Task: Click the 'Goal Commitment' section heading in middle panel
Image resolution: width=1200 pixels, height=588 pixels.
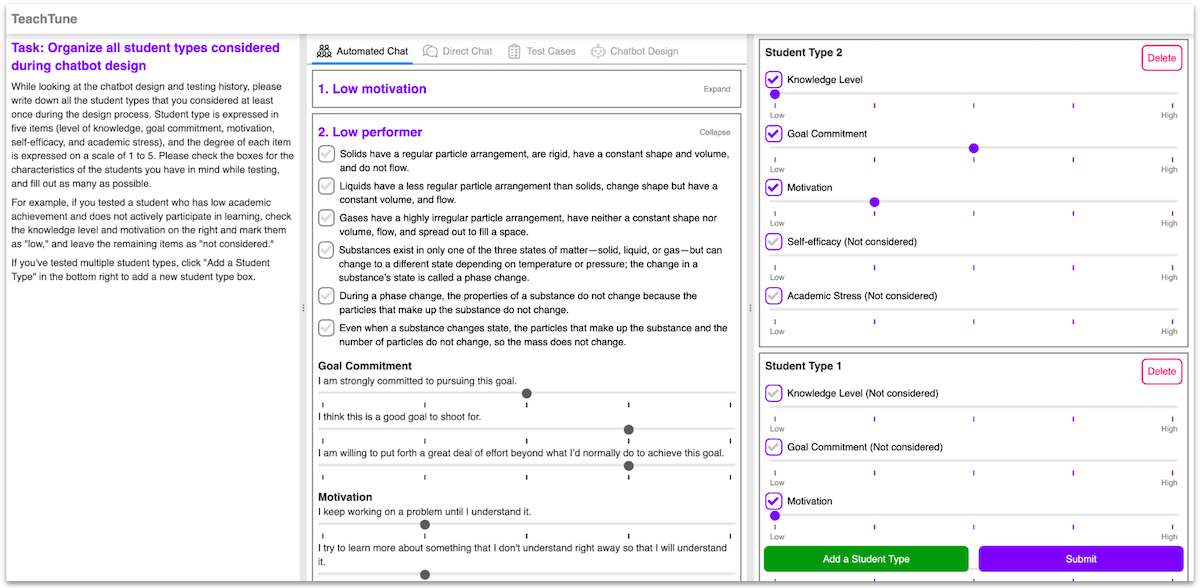Action: 365,366
